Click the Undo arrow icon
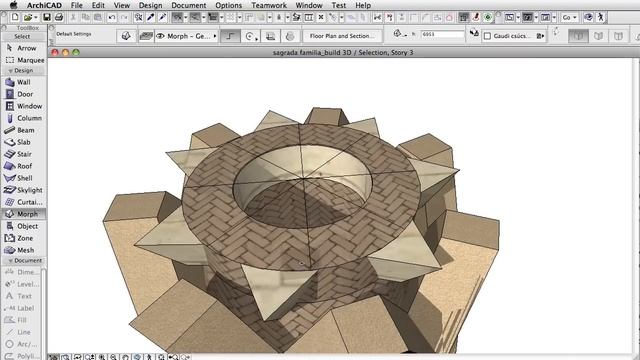Screen dimensions: 640x360 coord(111,17)
